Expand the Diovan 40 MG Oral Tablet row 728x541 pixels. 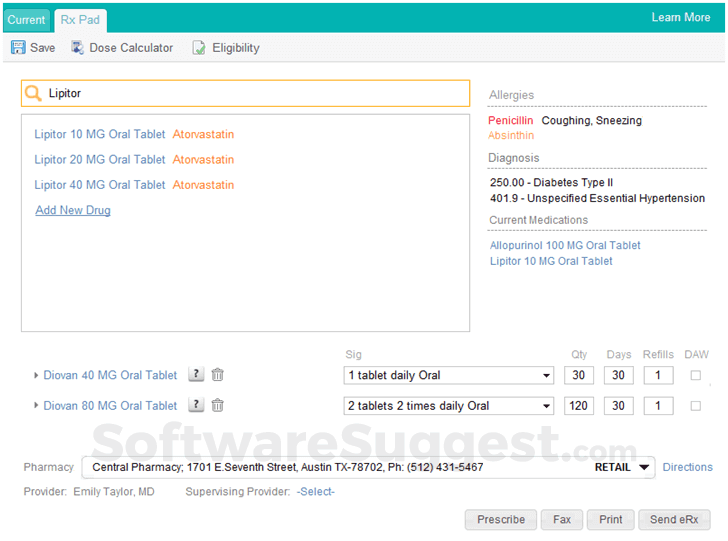pos(37,376)
